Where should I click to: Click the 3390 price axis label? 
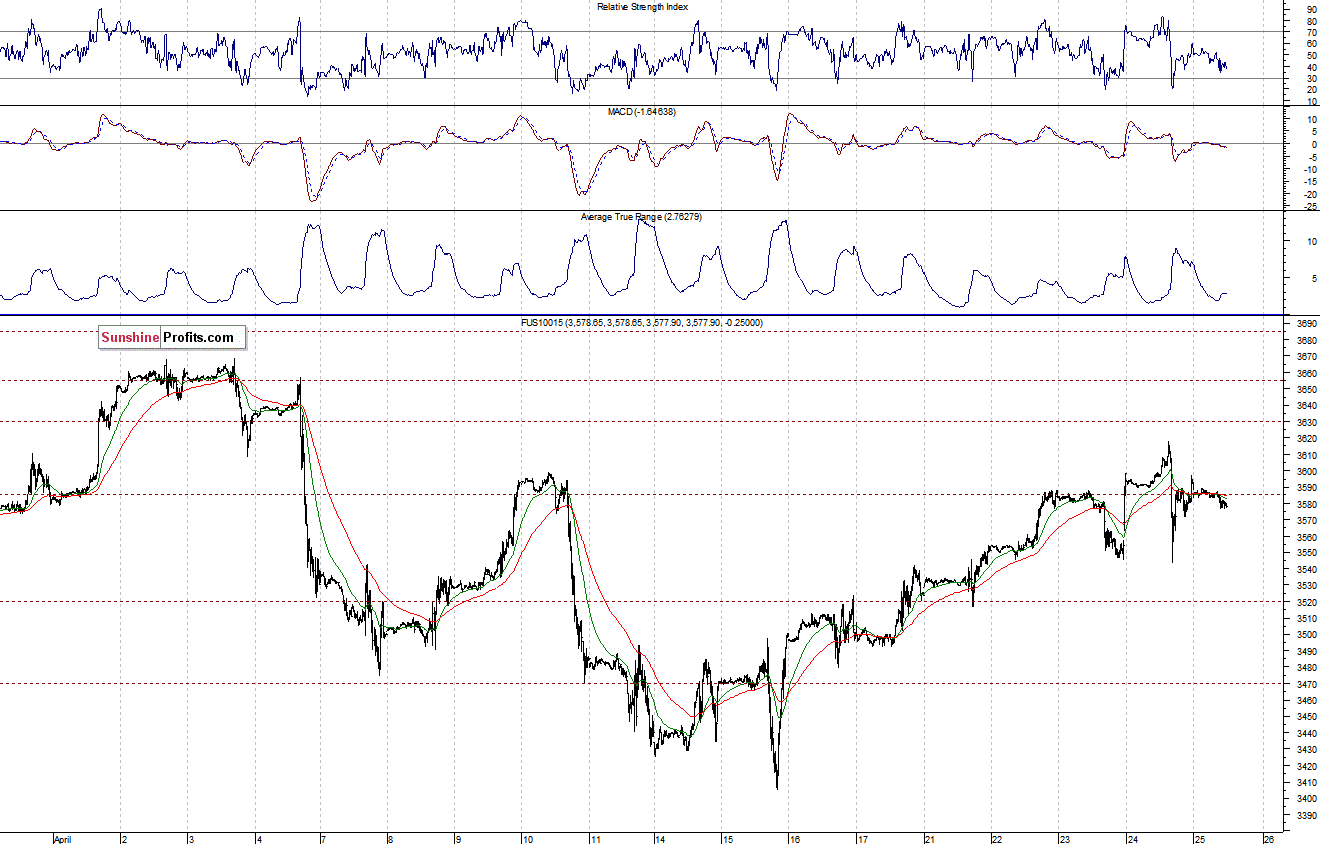coord(1305,815)
